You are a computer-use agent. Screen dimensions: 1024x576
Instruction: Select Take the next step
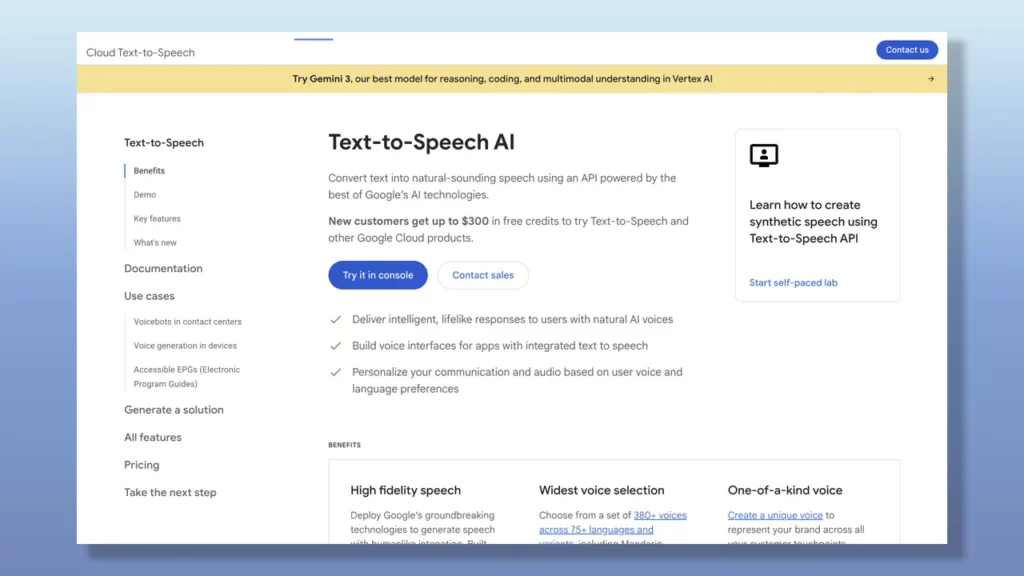170,492
